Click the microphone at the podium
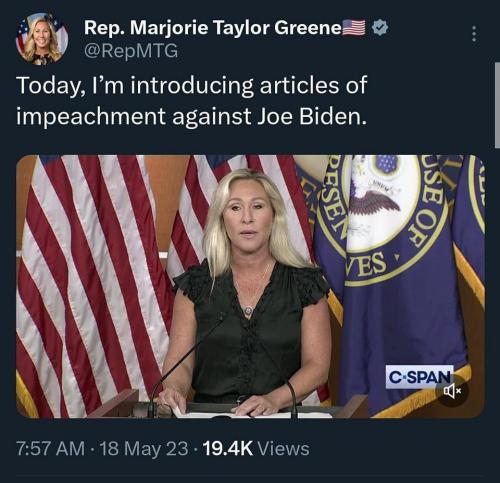Image resolution: width=500 pixels, height=483 pixels. click(x=187, y=365)
